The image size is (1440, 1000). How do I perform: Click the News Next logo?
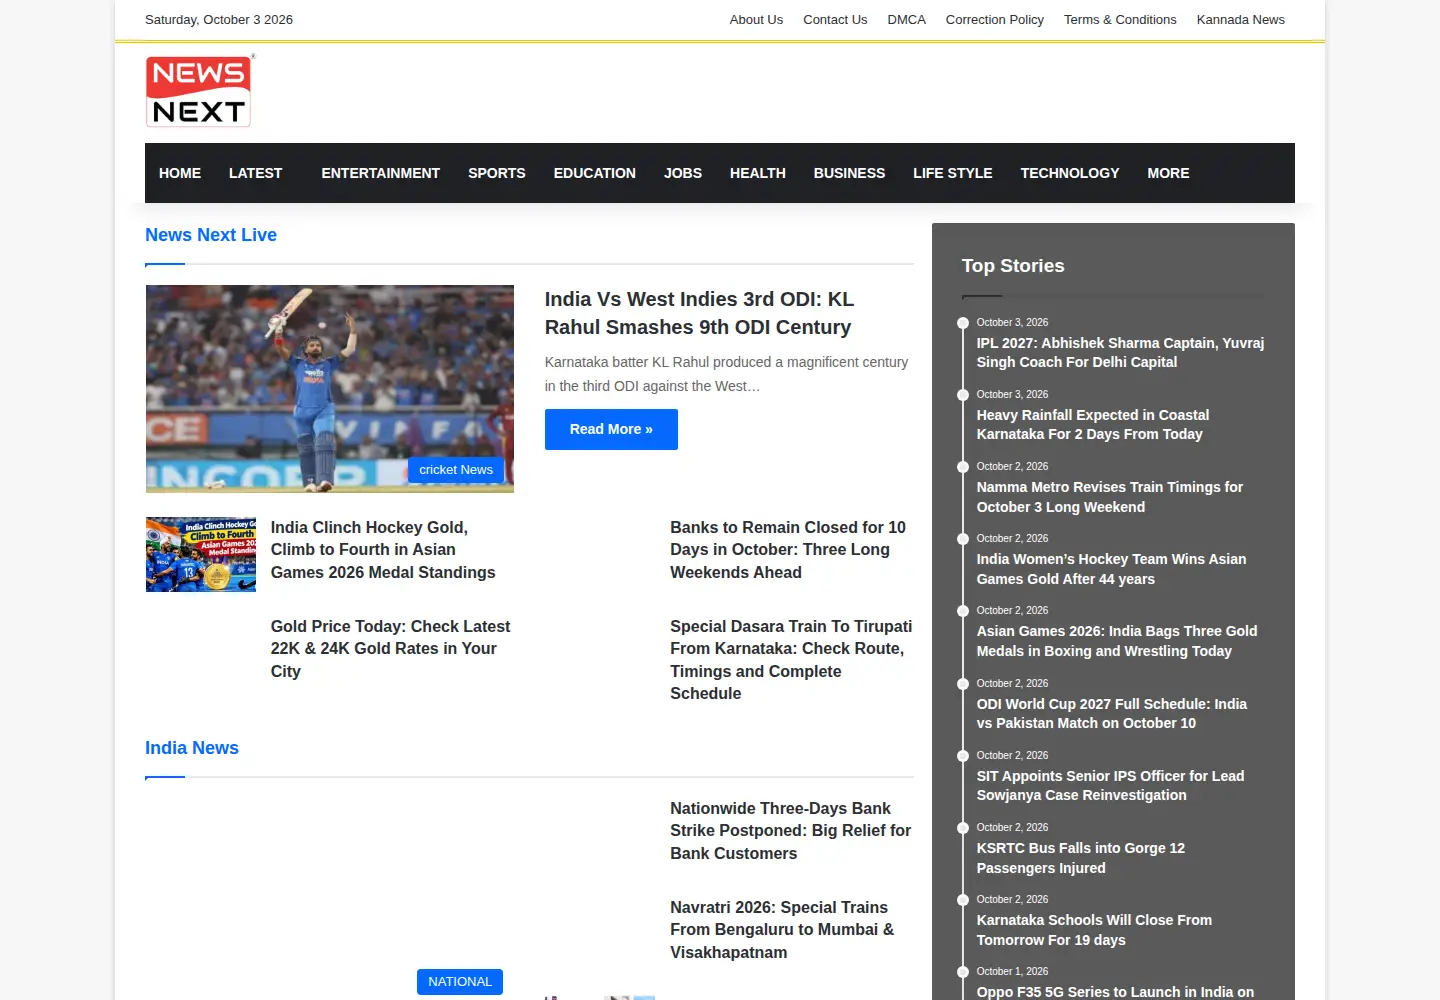click(199, 91)
